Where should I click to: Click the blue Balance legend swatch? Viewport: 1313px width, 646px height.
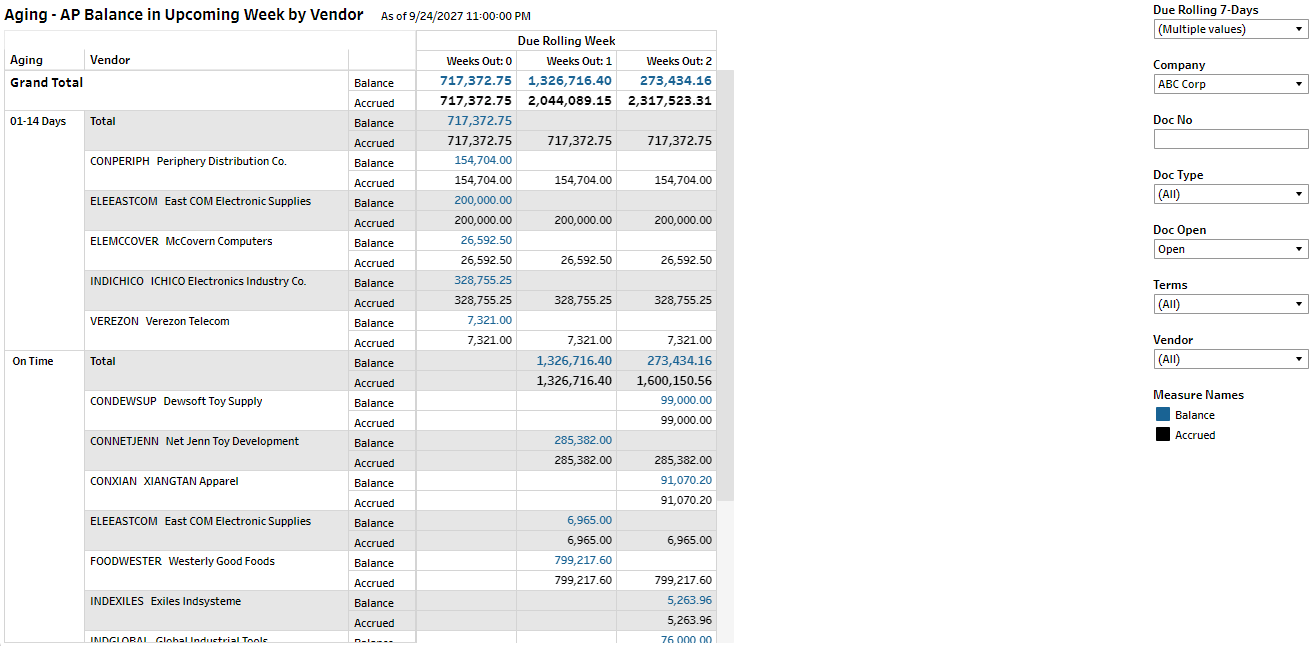(1163, 415)
